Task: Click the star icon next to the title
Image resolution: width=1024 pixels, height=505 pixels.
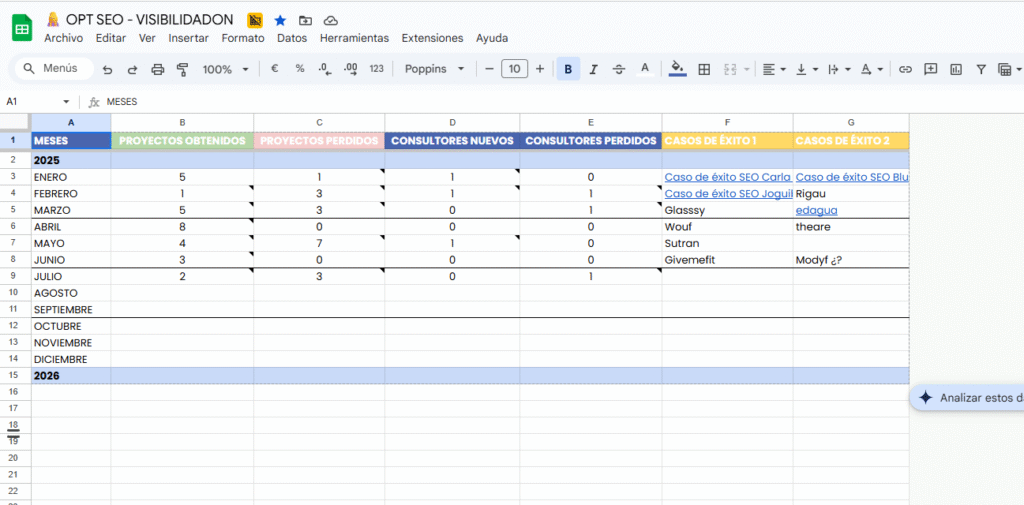Action: 280,20
